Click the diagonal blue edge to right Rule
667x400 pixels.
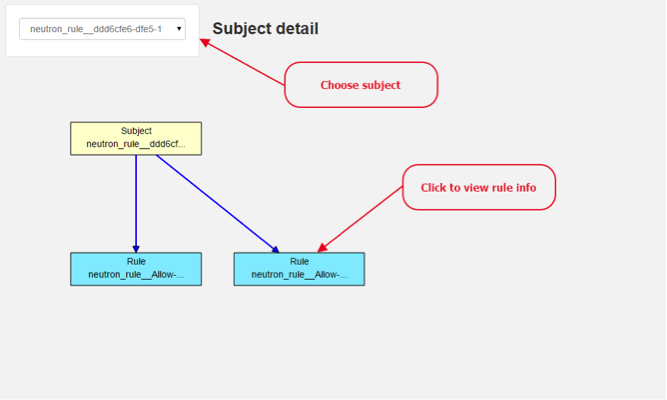(x=215, y=201)
